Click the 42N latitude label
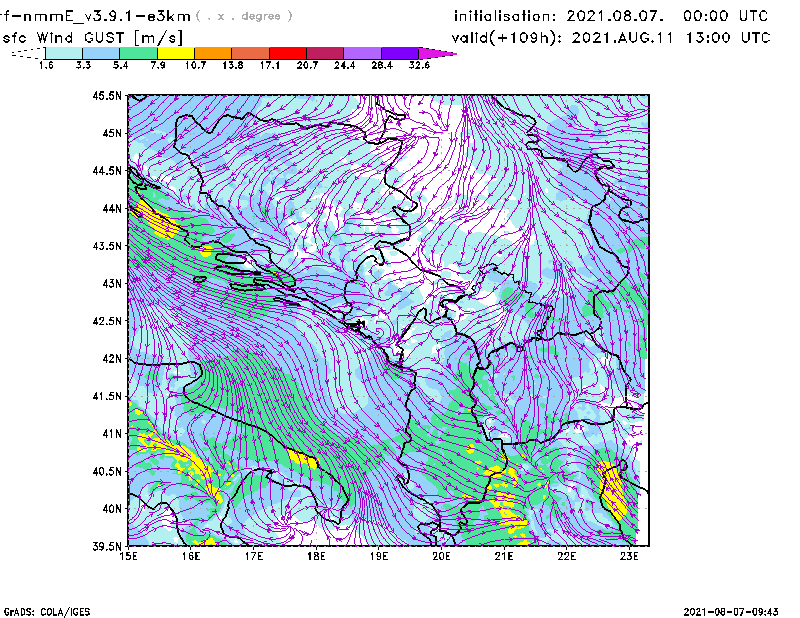Image resolution: width=800 pixels, height=618 pixels. point(112,359)
